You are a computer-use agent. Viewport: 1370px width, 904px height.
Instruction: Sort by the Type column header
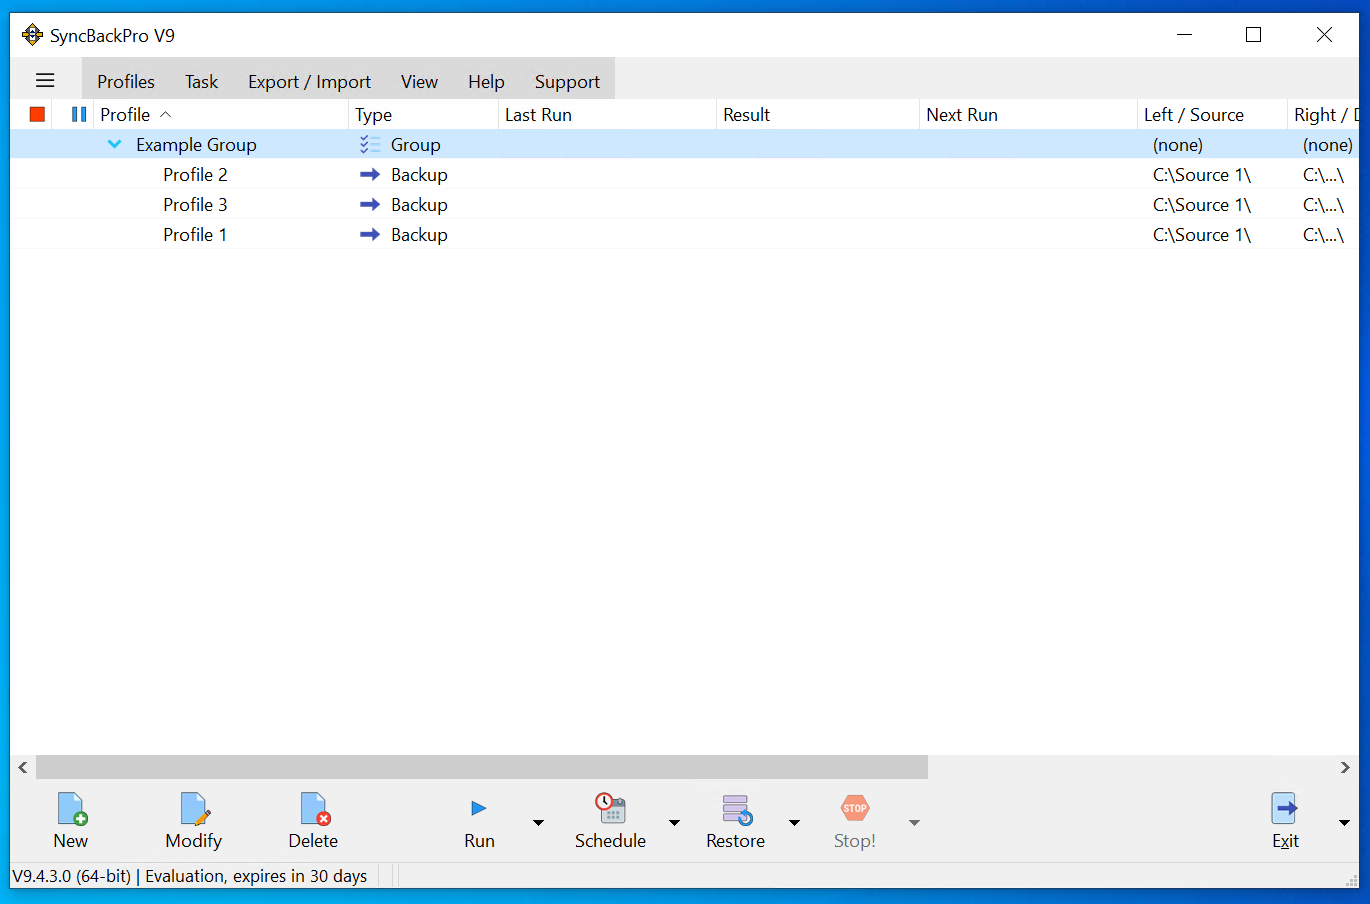[423, 115]
